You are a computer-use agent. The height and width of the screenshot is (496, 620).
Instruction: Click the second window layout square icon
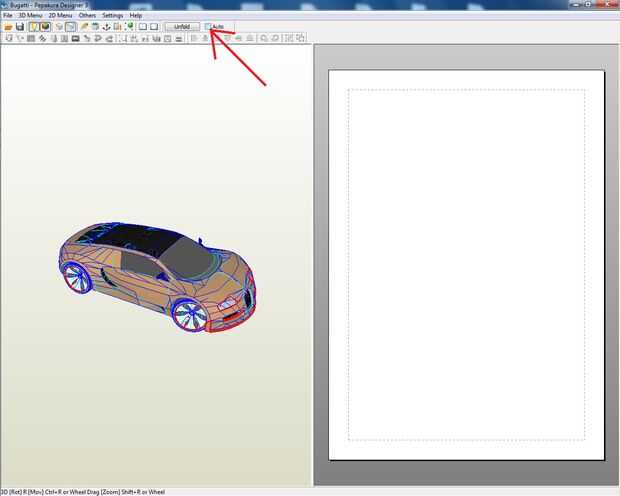[x=154, y=27]
